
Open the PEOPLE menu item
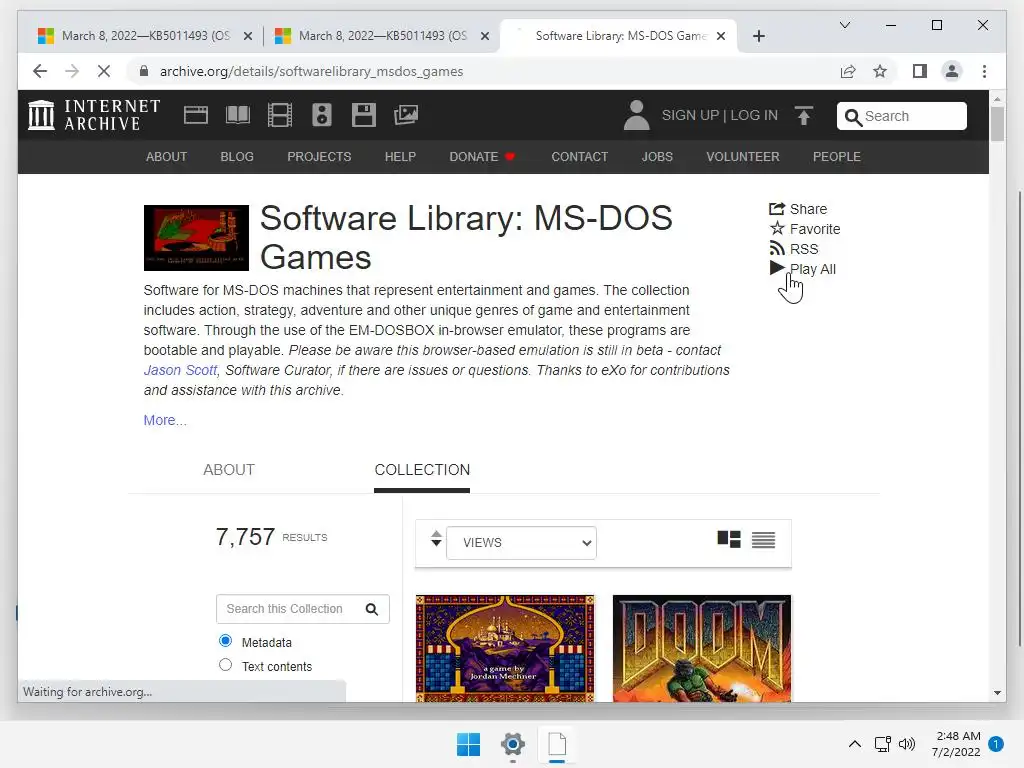click(837, 157)
